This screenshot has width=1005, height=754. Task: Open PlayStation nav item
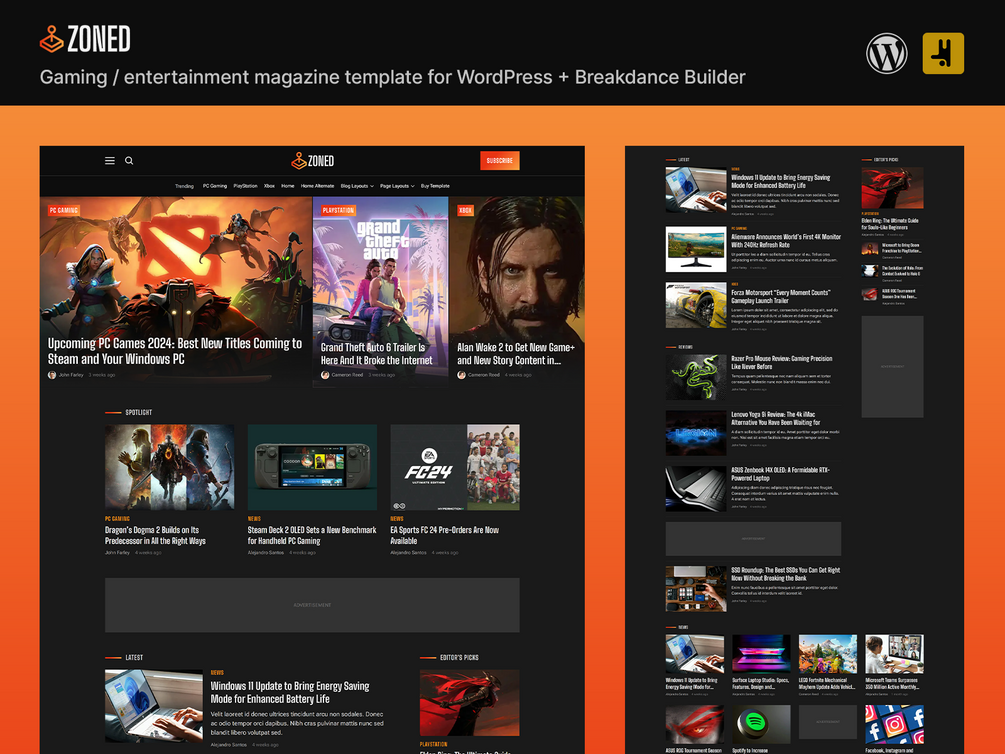click(x=245, y=186)
